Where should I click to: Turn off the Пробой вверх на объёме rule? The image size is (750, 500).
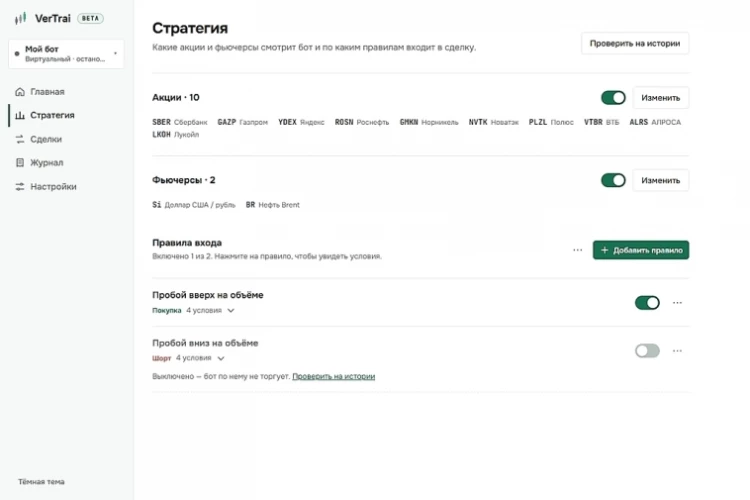click(x=647, y=303)
